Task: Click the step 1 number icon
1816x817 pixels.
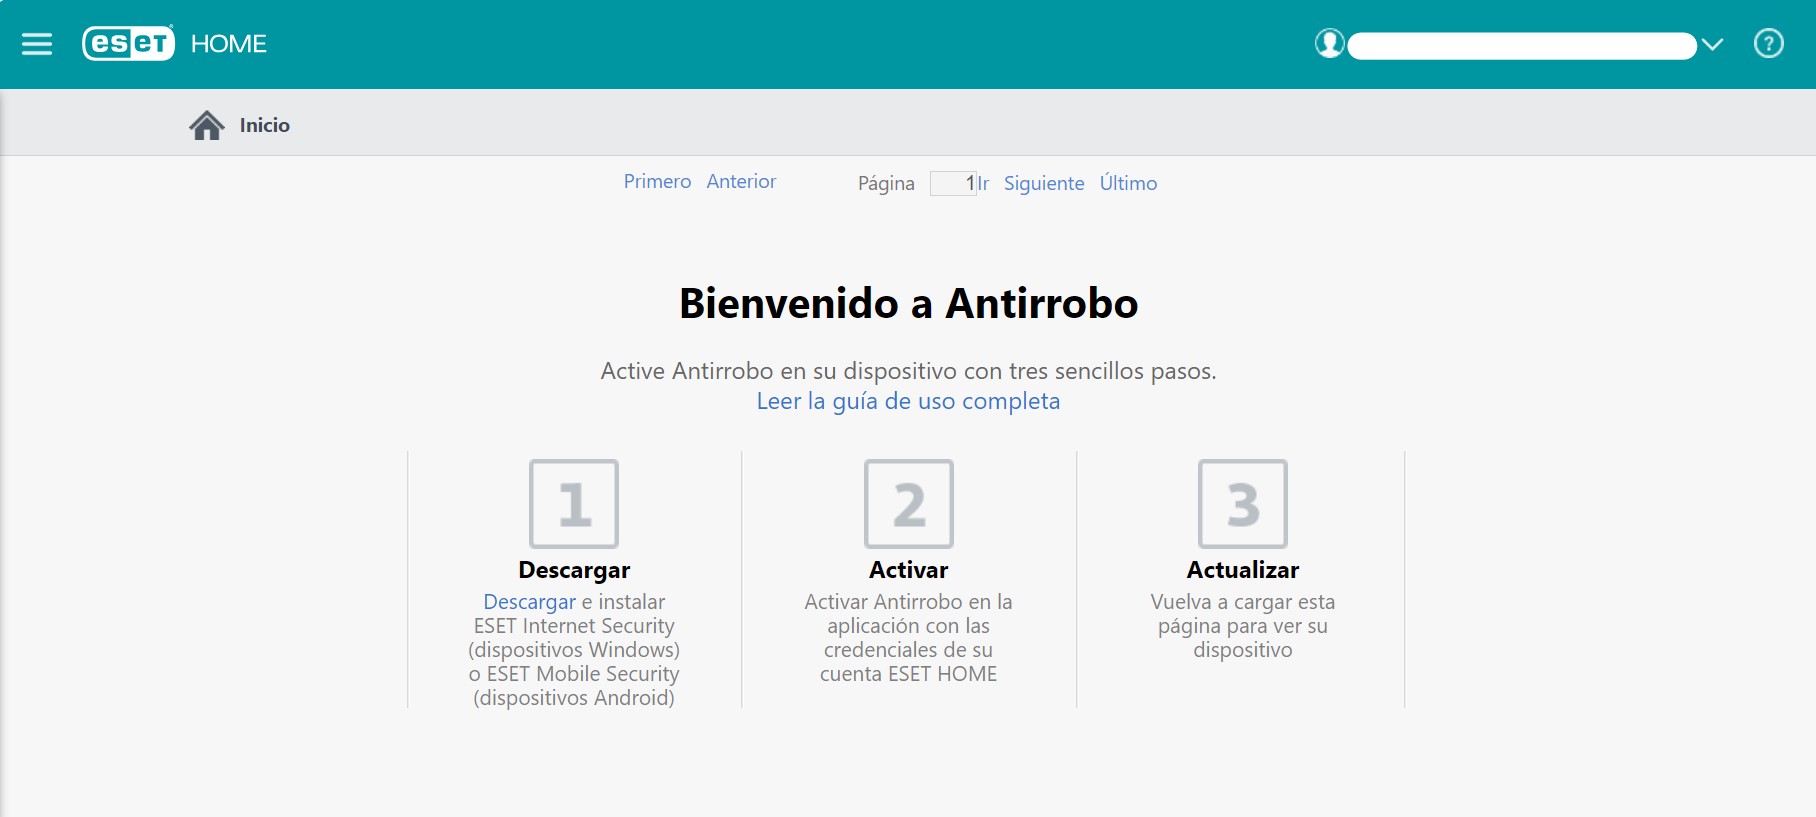Action: [x=574, y=504]
